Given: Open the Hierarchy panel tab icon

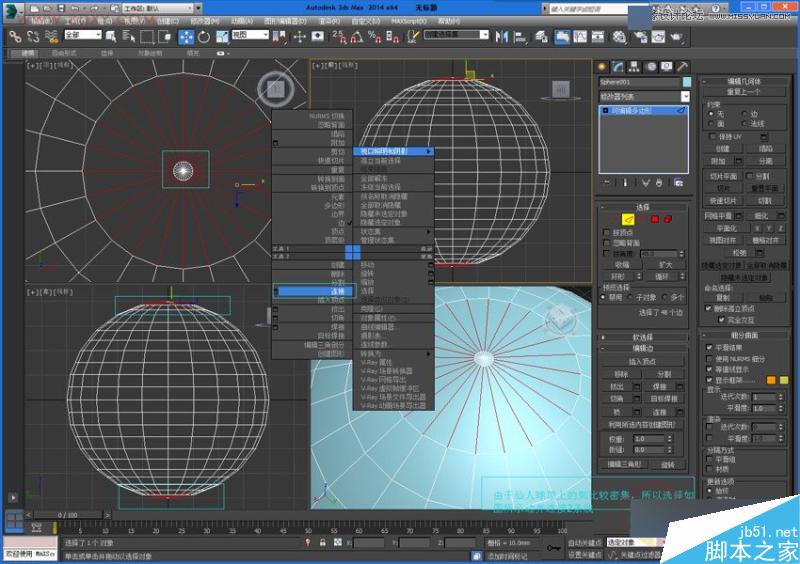Looking at the screenshot, I should tap(632, 66).
